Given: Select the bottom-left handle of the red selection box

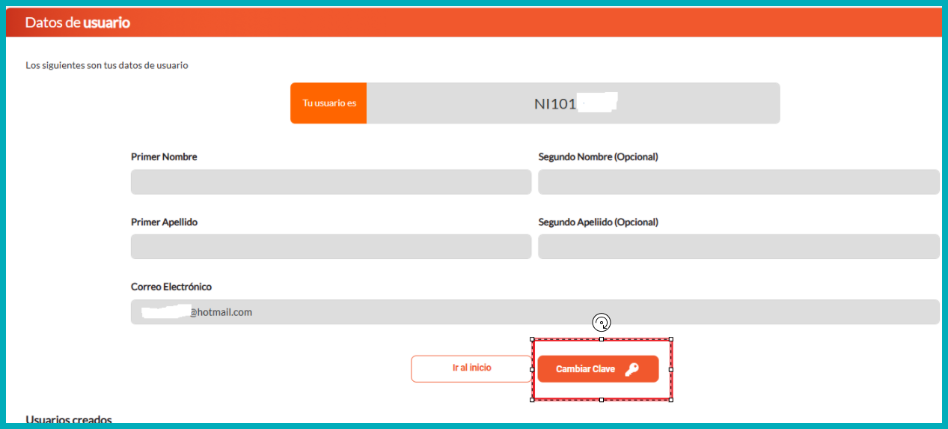Looking at the screenshot, I should (x=532, y=400).
